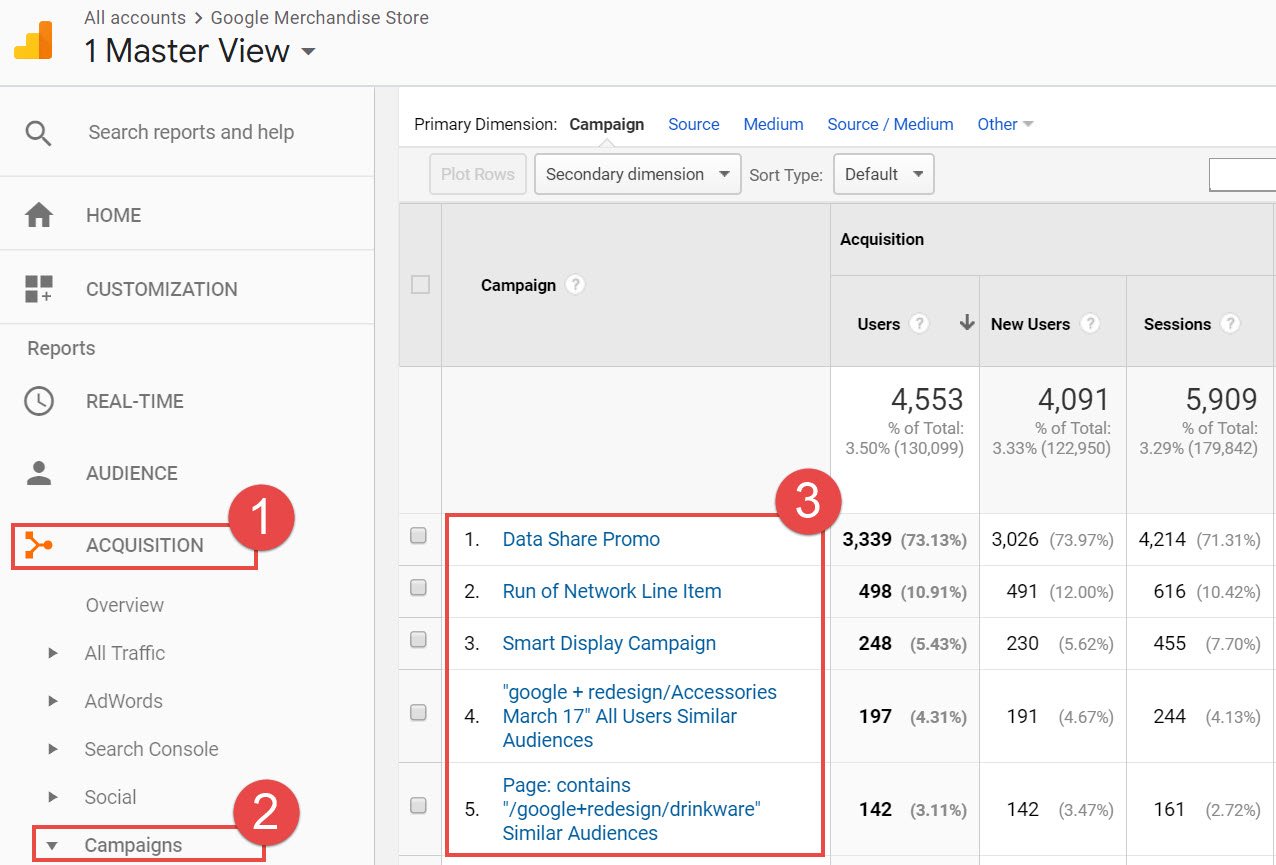Toggle the select-all checkbox in table header
1276x865 pixels.
(421, 285)
